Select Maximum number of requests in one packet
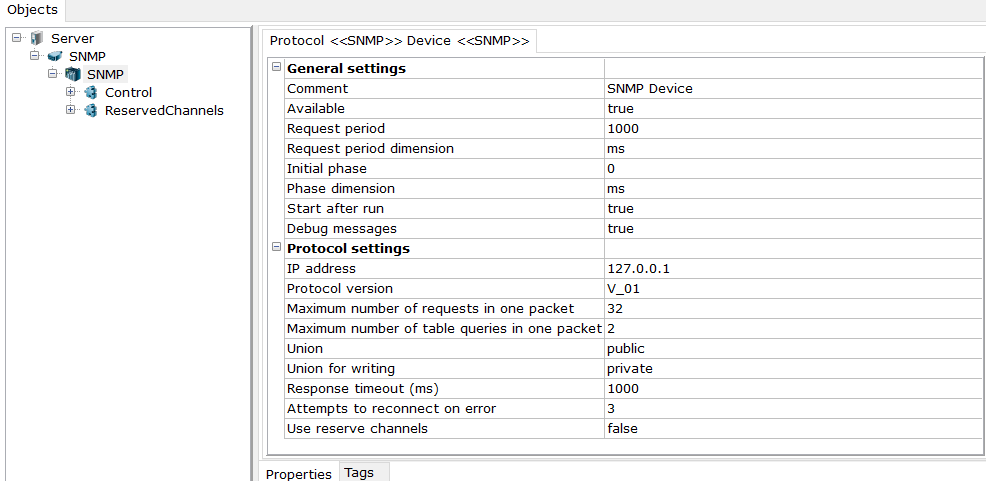This screenshot has height=481, width=986. point(430,309)
